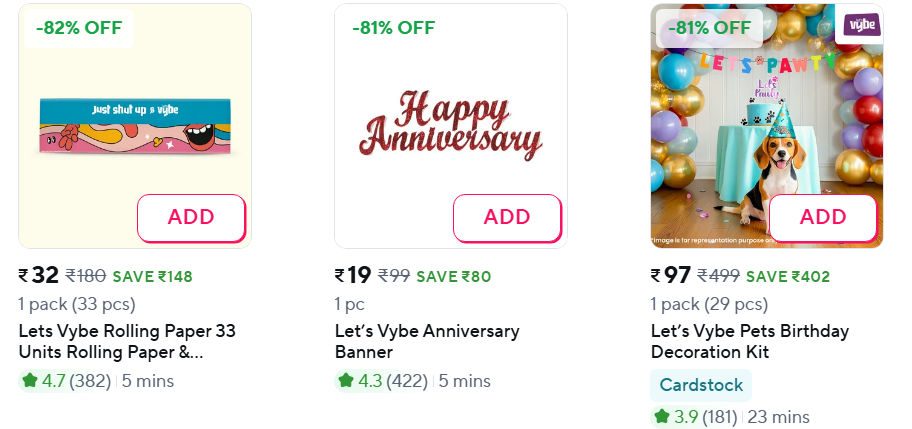
Task: Click -82% OFF badge on Rolling Paper
Action: [78, 28]
